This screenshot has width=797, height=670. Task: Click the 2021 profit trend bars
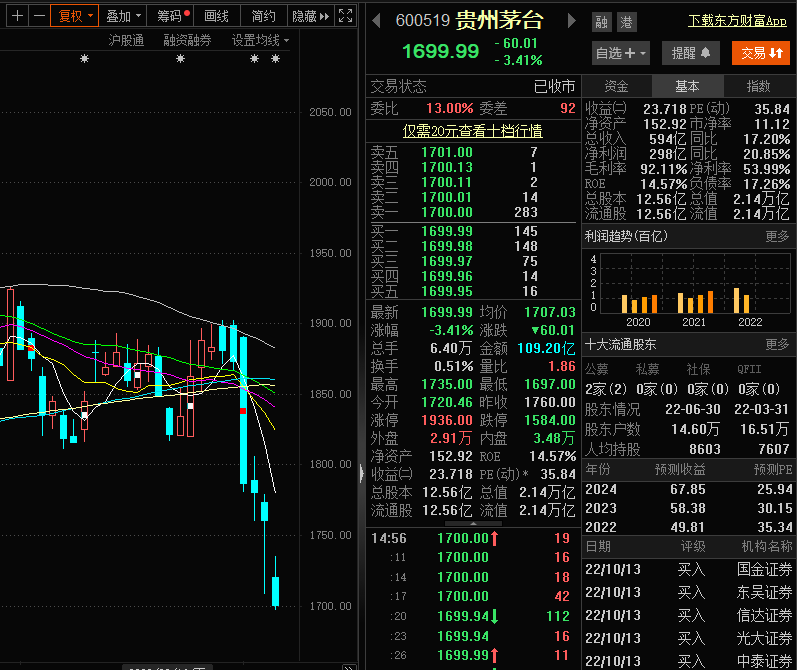(x=695, y=302)
